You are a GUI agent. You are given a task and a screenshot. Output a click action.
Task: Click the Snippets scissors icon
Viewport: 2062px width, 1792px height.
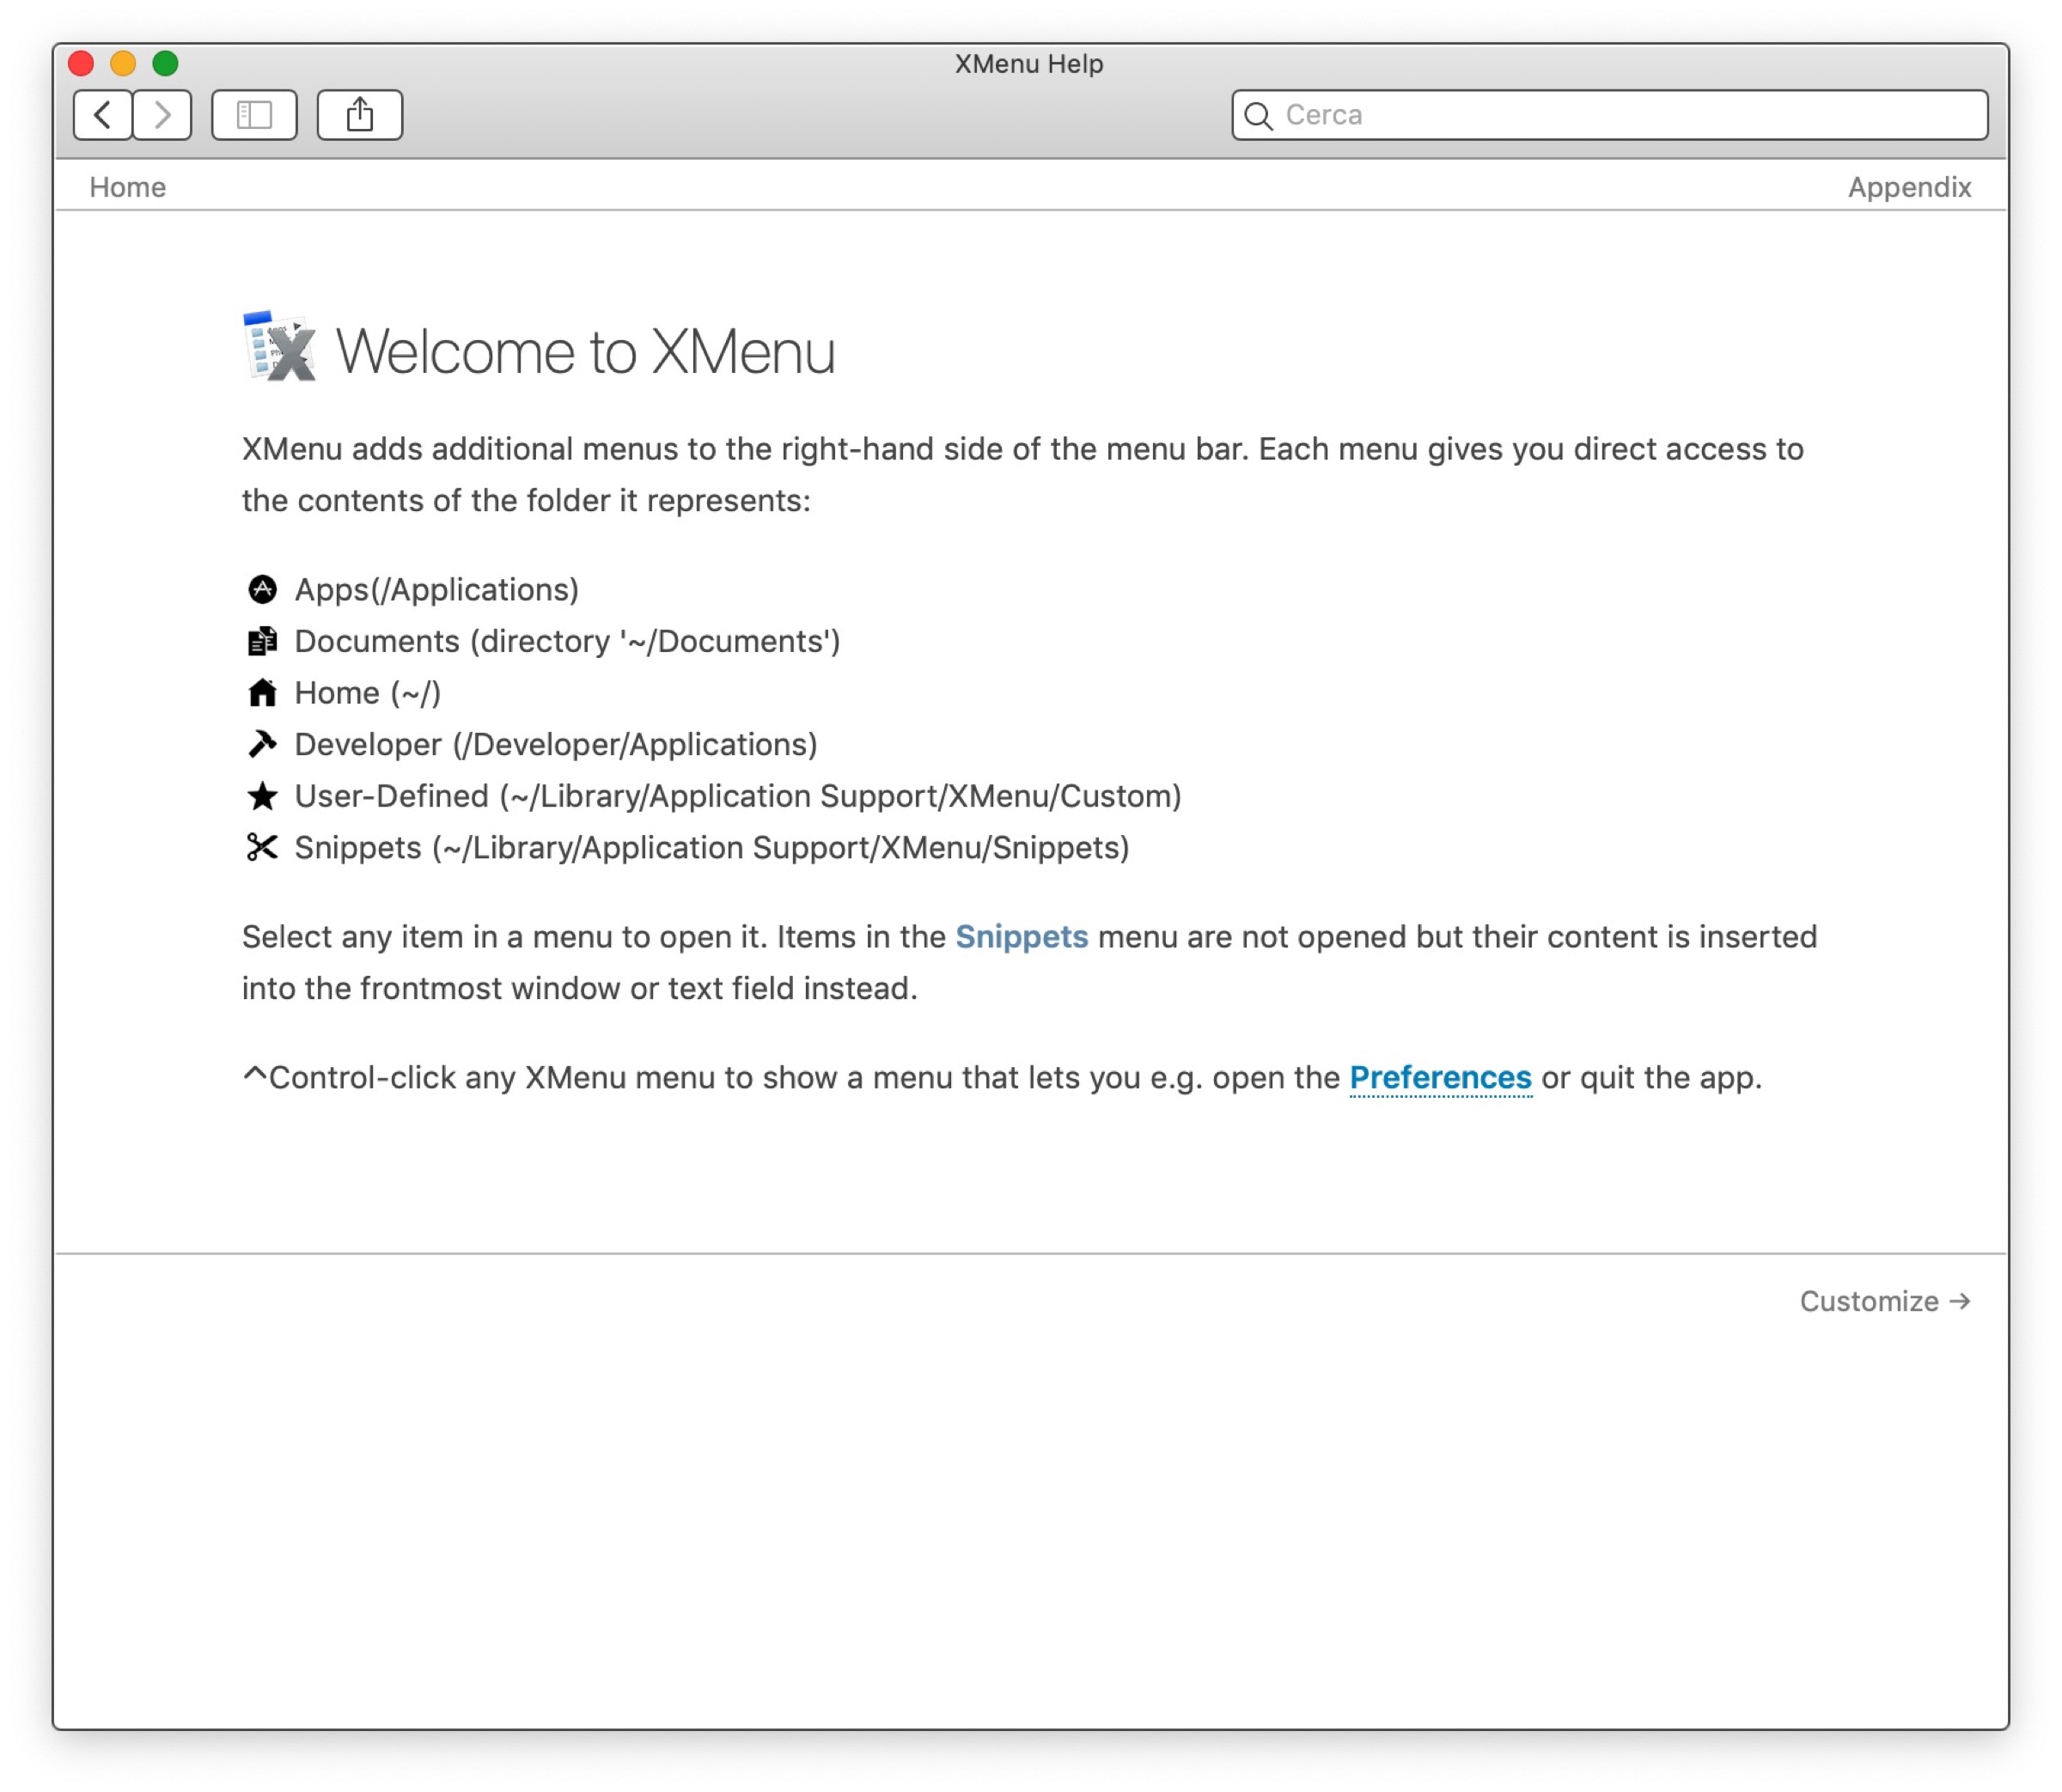click(x=262, y=848)
